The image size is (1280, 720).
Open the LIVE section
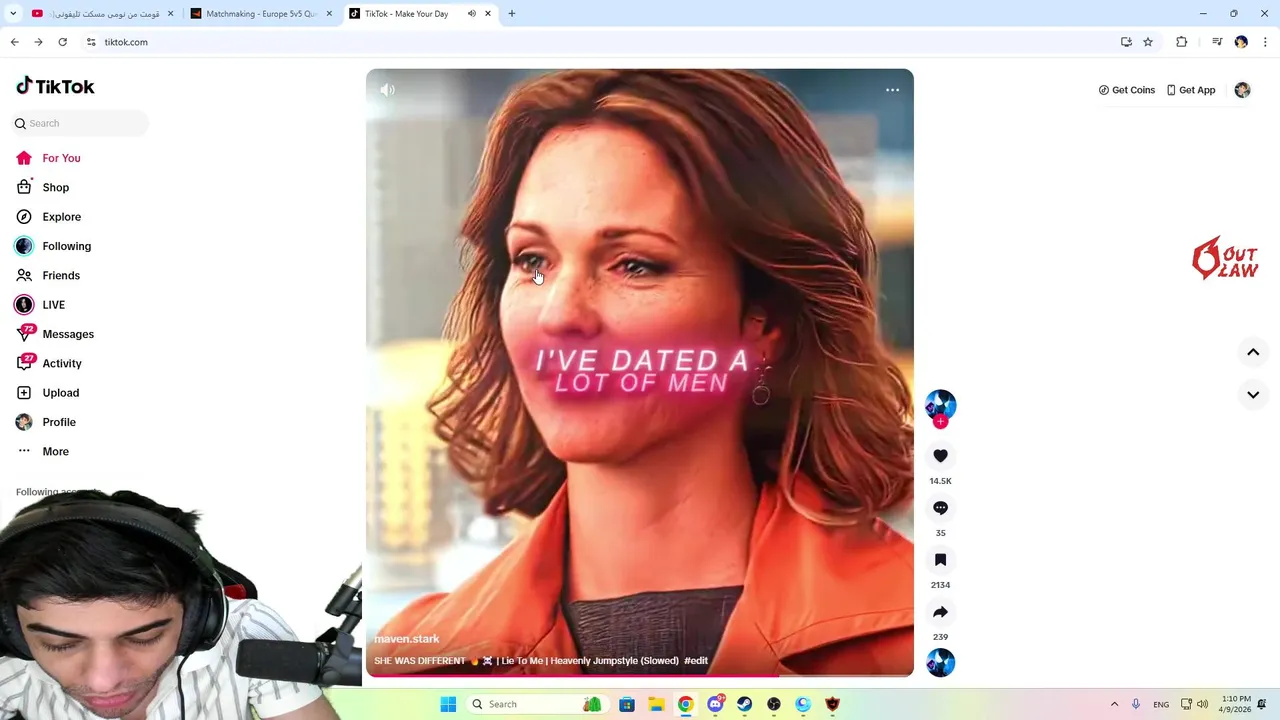[40, 305]
